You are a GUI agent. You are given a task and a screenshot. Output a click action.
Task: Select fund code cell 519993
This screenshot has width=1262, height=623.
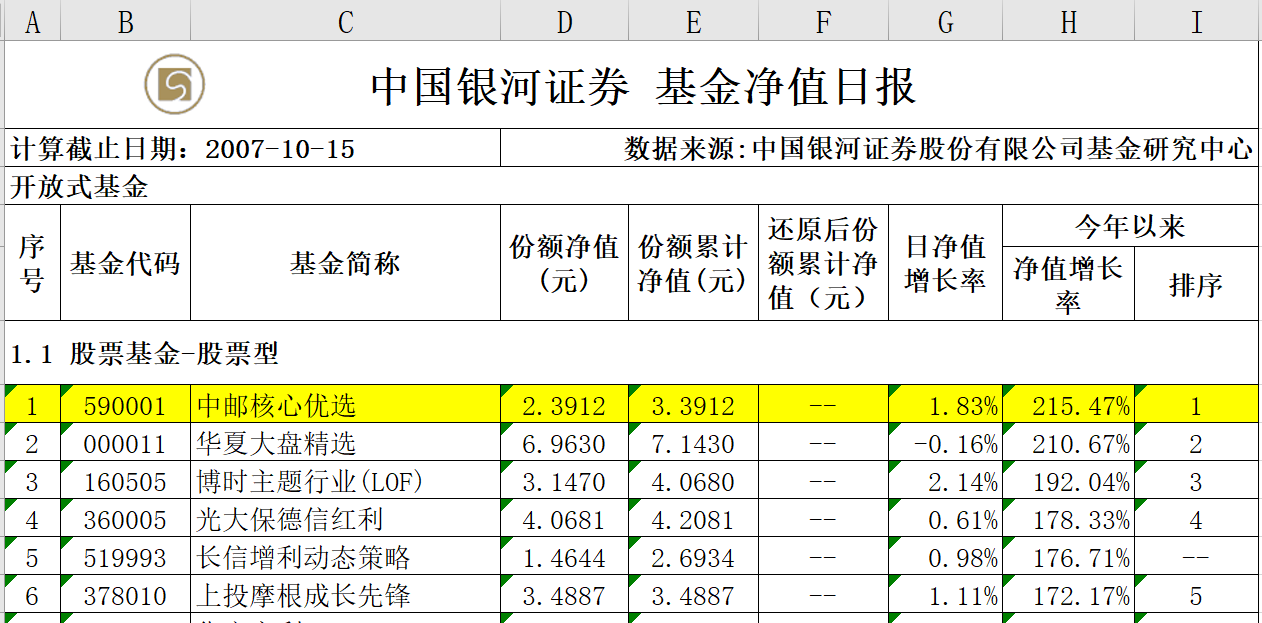125,557
